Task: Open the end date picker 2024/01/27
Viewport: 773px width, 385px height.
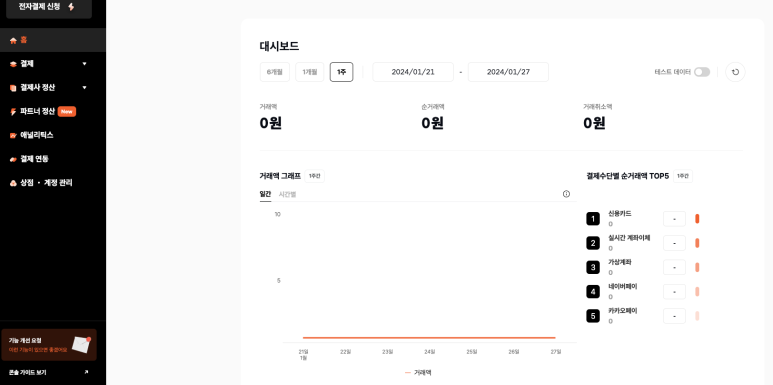Action: click(508, 72)
